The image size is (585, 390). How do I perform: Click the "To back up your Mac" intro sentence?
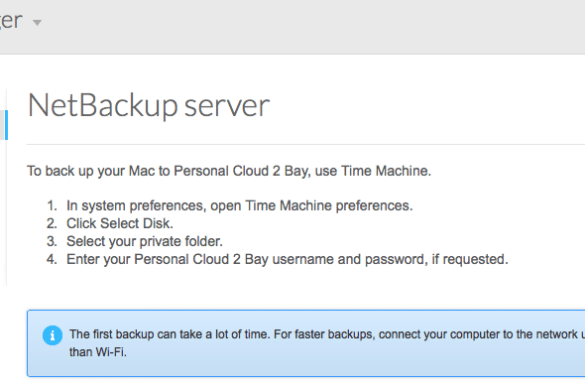229,171
